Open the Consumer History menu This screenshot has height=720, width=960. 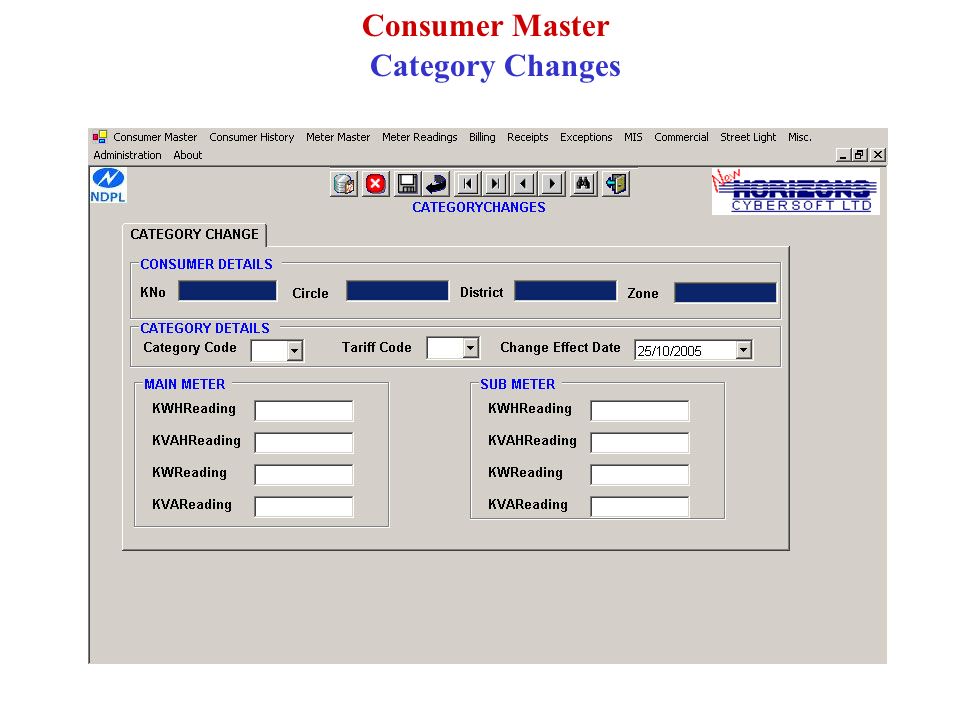(x=252, y=137)
